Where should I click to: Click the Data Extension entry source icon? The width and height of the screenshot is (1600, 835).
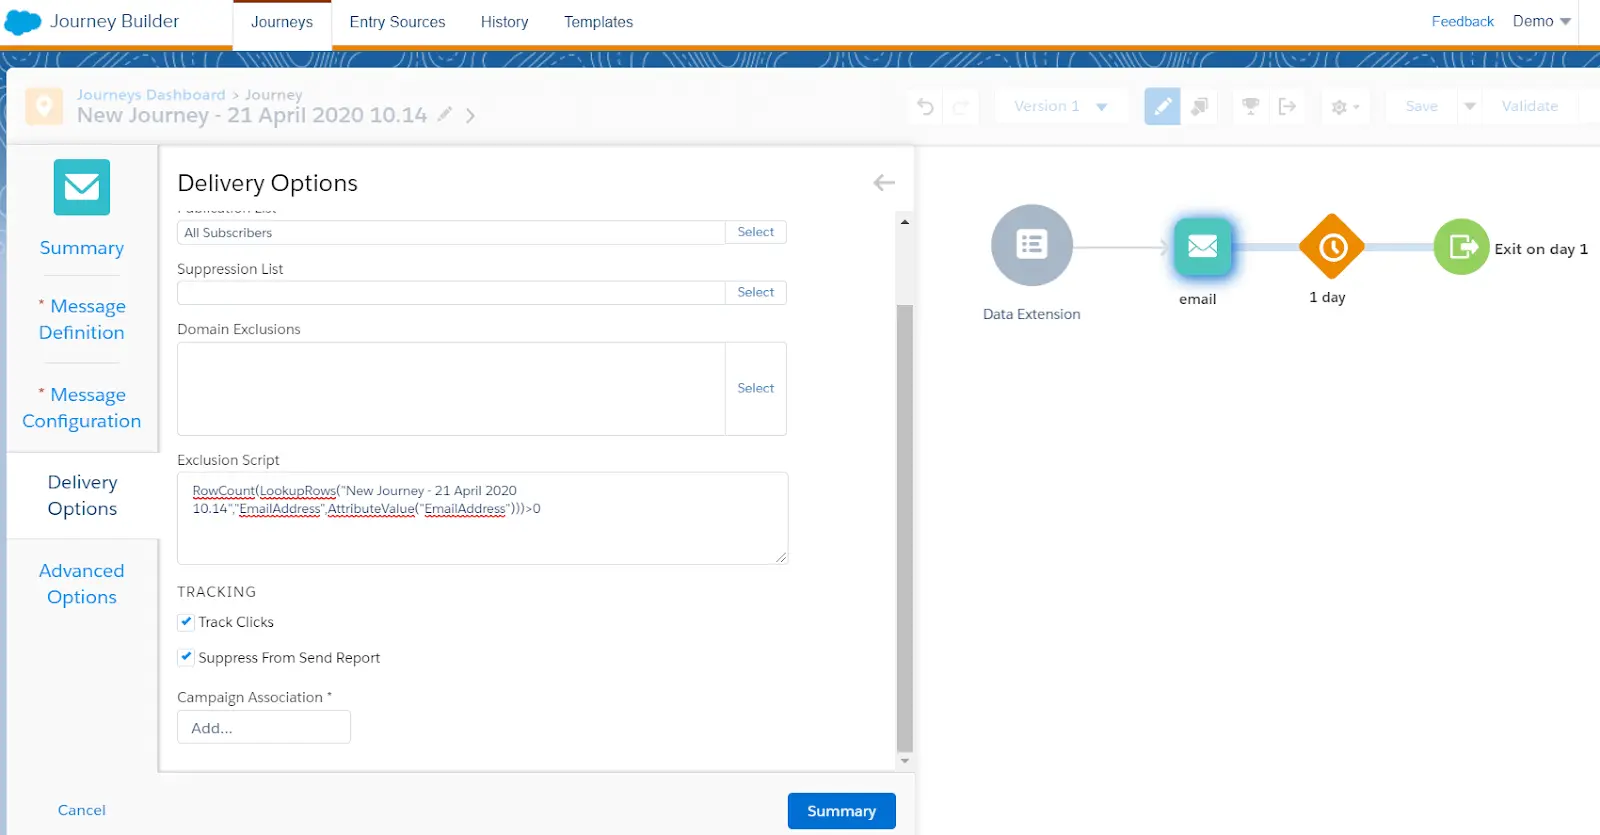(1031, 245)
